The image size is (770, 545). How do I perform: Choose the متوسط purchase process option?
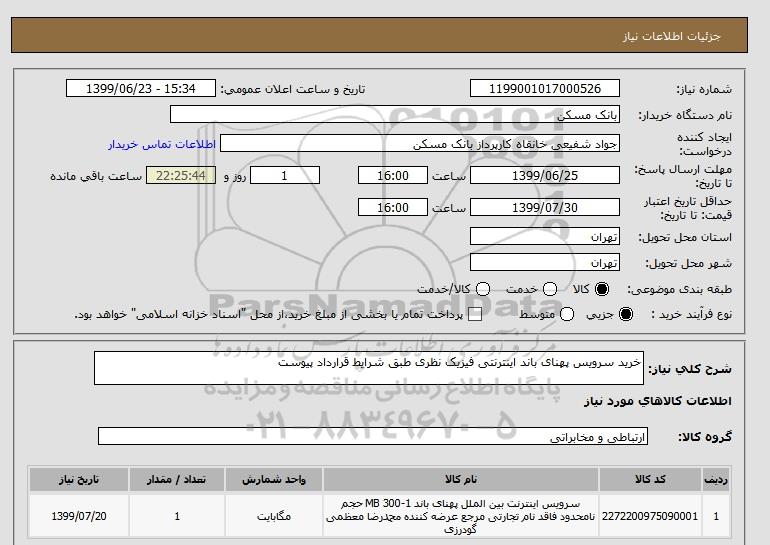coord(567,314)
